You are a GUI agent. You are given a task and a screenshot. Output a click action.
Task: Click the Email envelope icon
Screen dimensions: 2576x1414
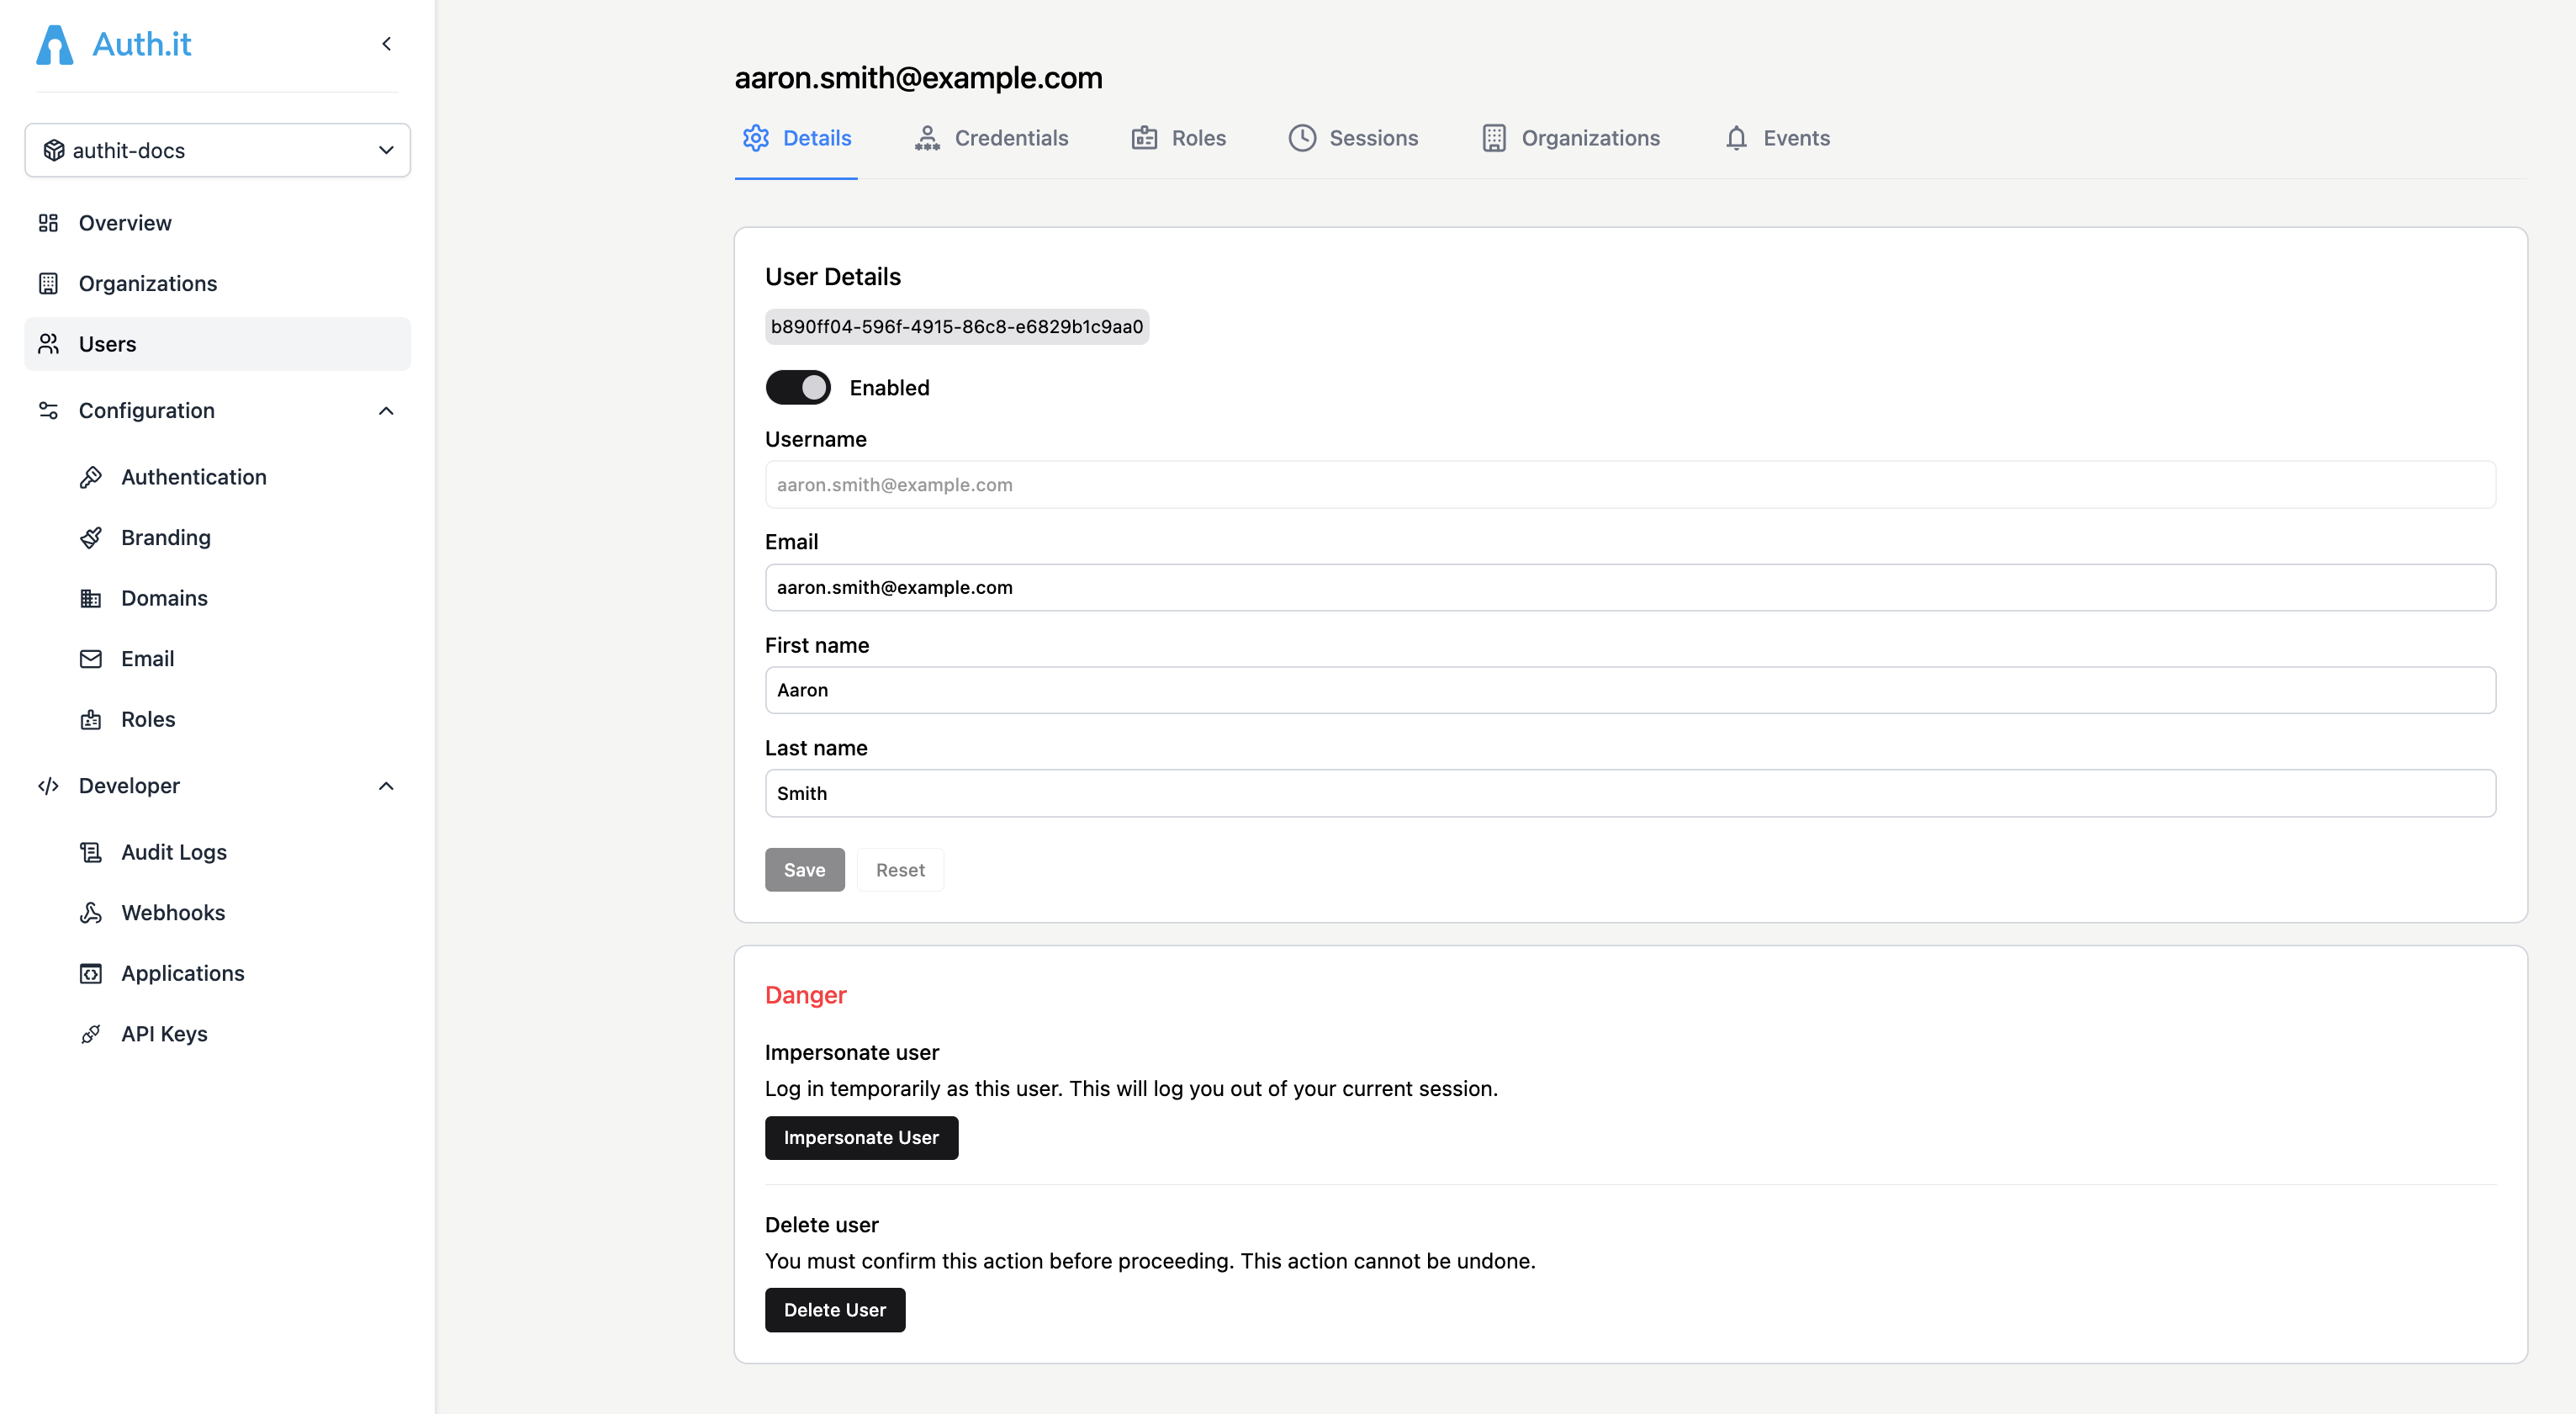pyautogui.click(x=91, y=658)
